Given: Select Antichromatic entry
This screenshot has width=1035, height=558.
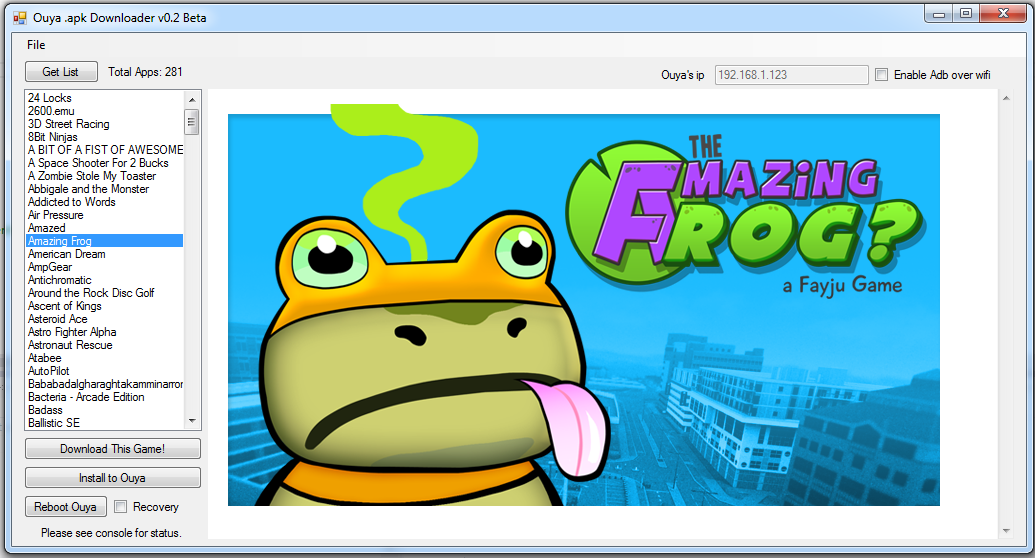Looking at the screenshot, I should click(x=104, y=280).
